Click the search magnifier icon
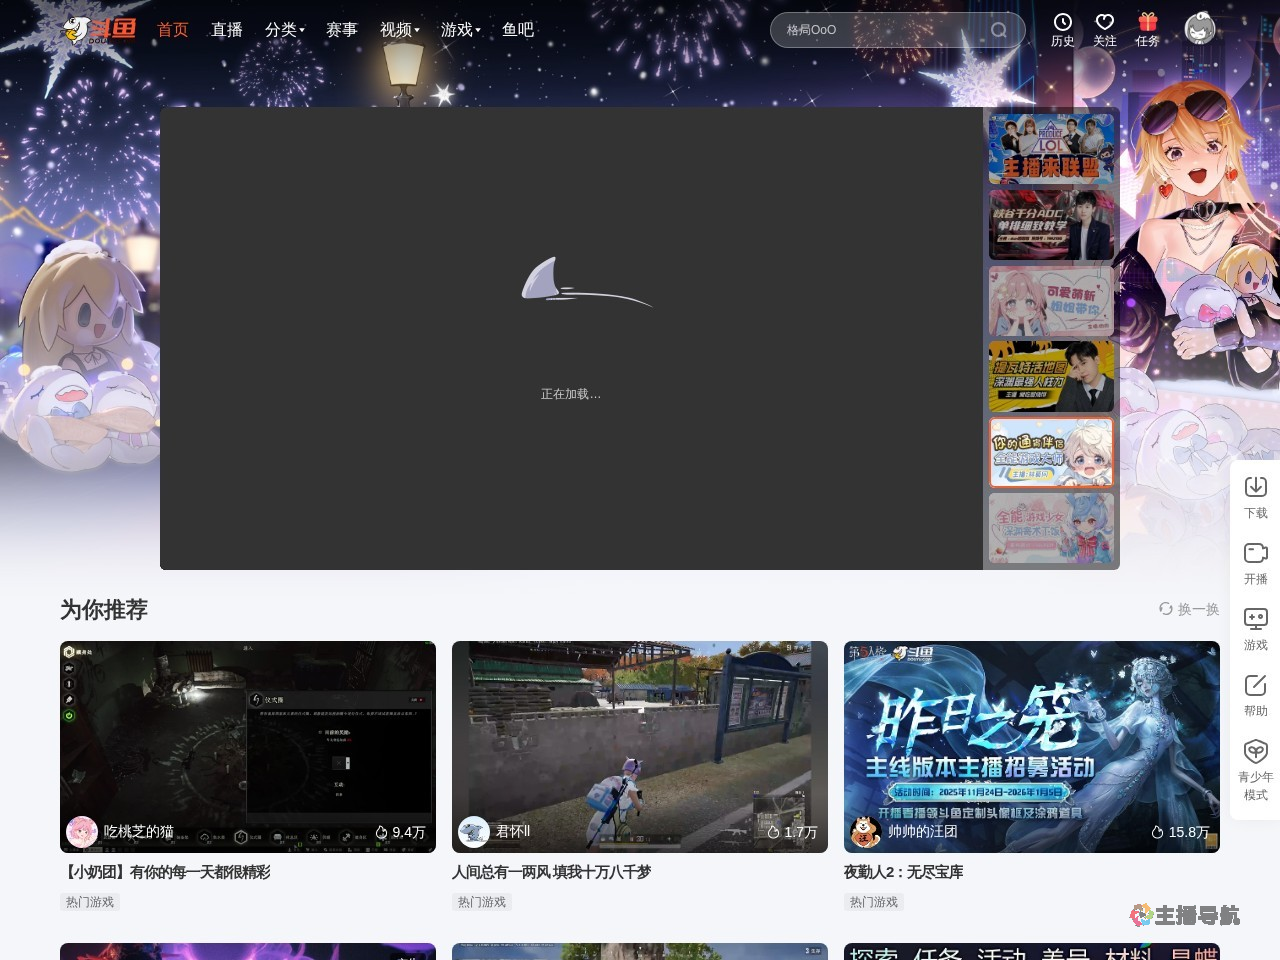 coord(999,30)
